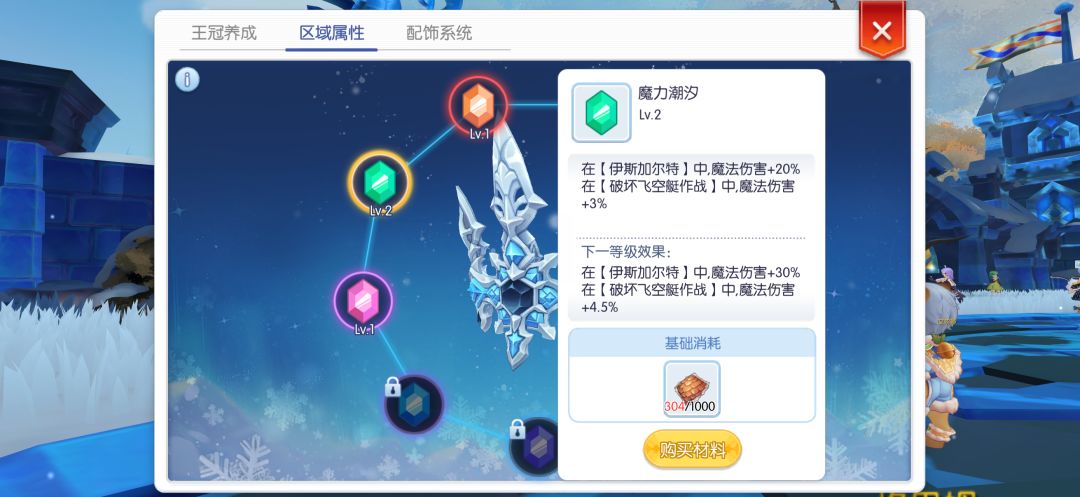
Task: Click the 购买材料 button
Action: (692, 450)
